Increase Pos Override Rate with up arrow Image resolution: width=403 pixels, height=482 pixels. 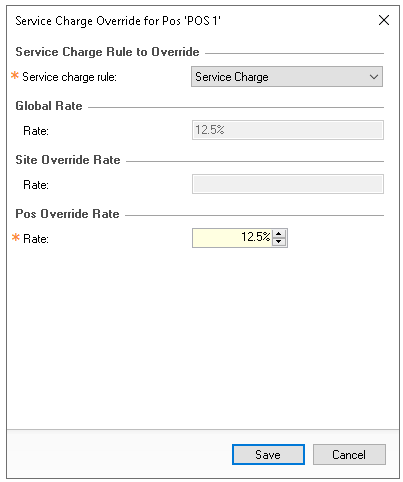pos(279,233)
